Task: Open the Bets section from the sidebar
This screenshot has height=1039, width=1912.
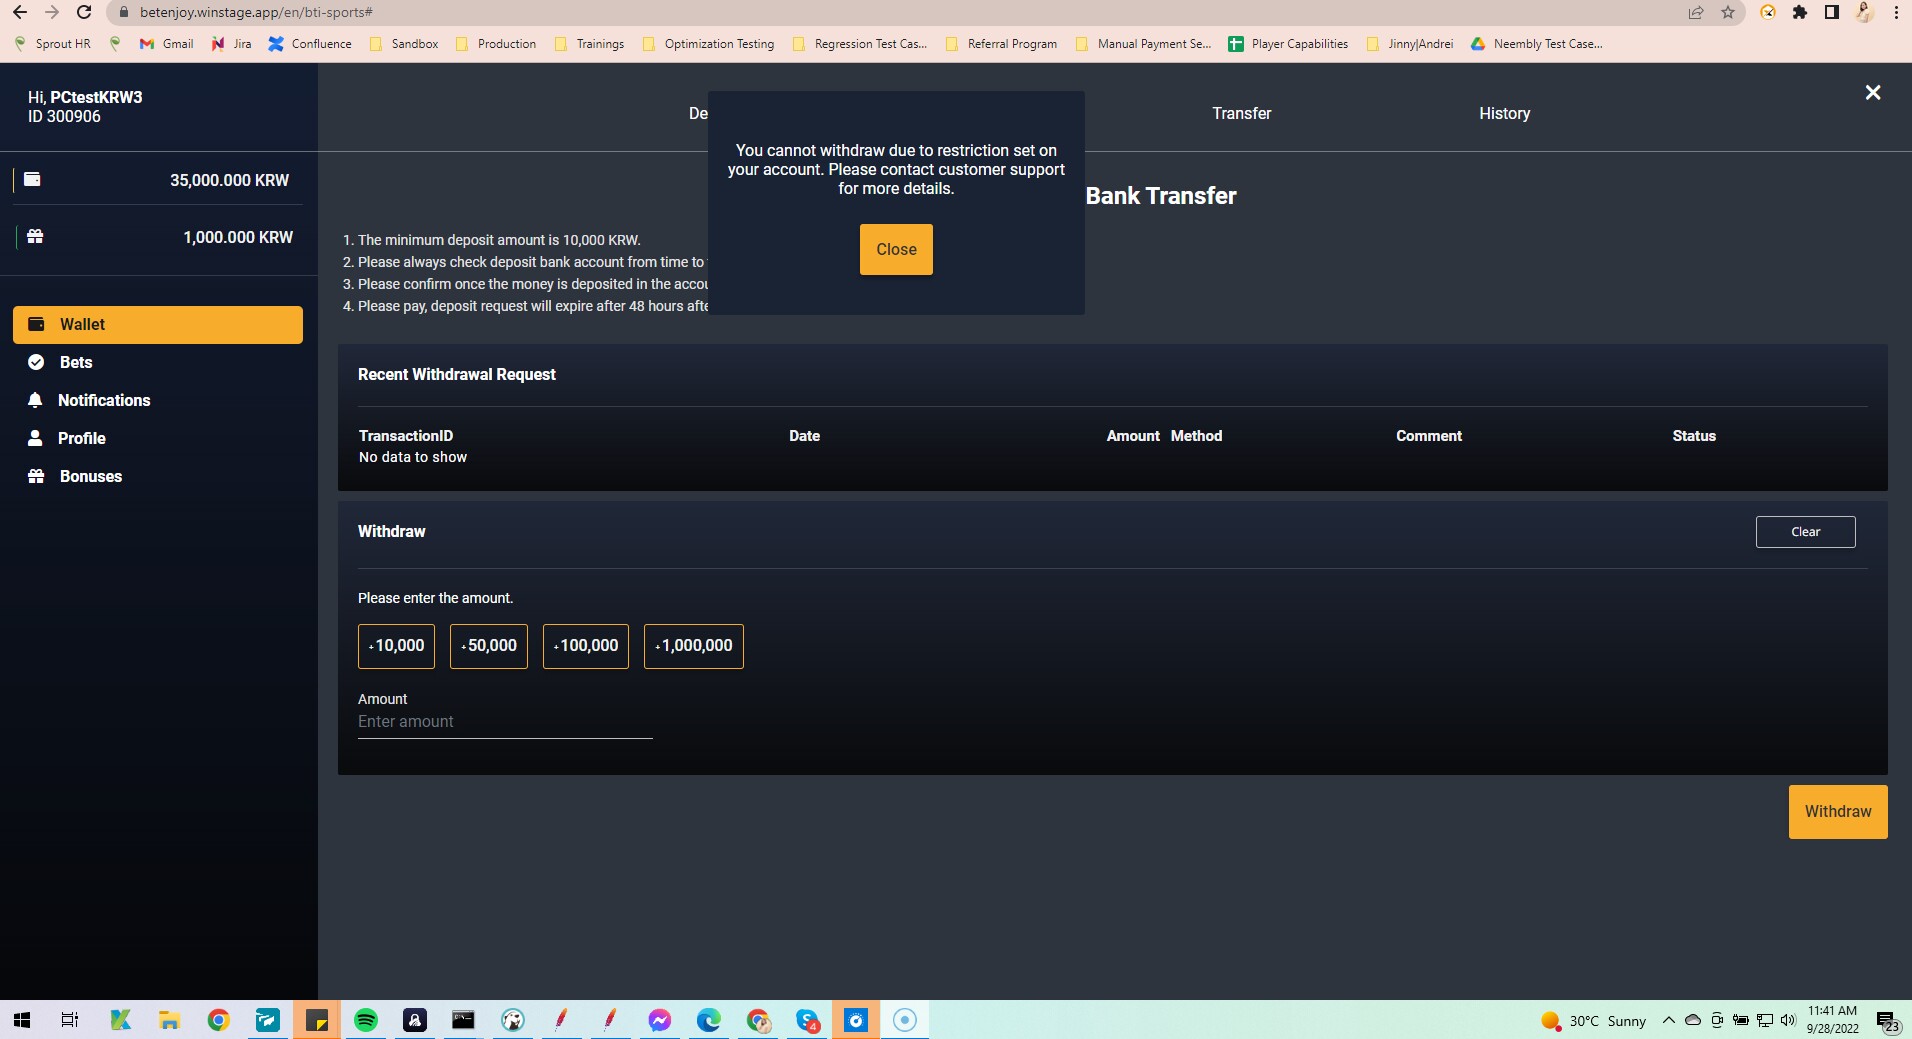Action: click(x=75, y=362)
